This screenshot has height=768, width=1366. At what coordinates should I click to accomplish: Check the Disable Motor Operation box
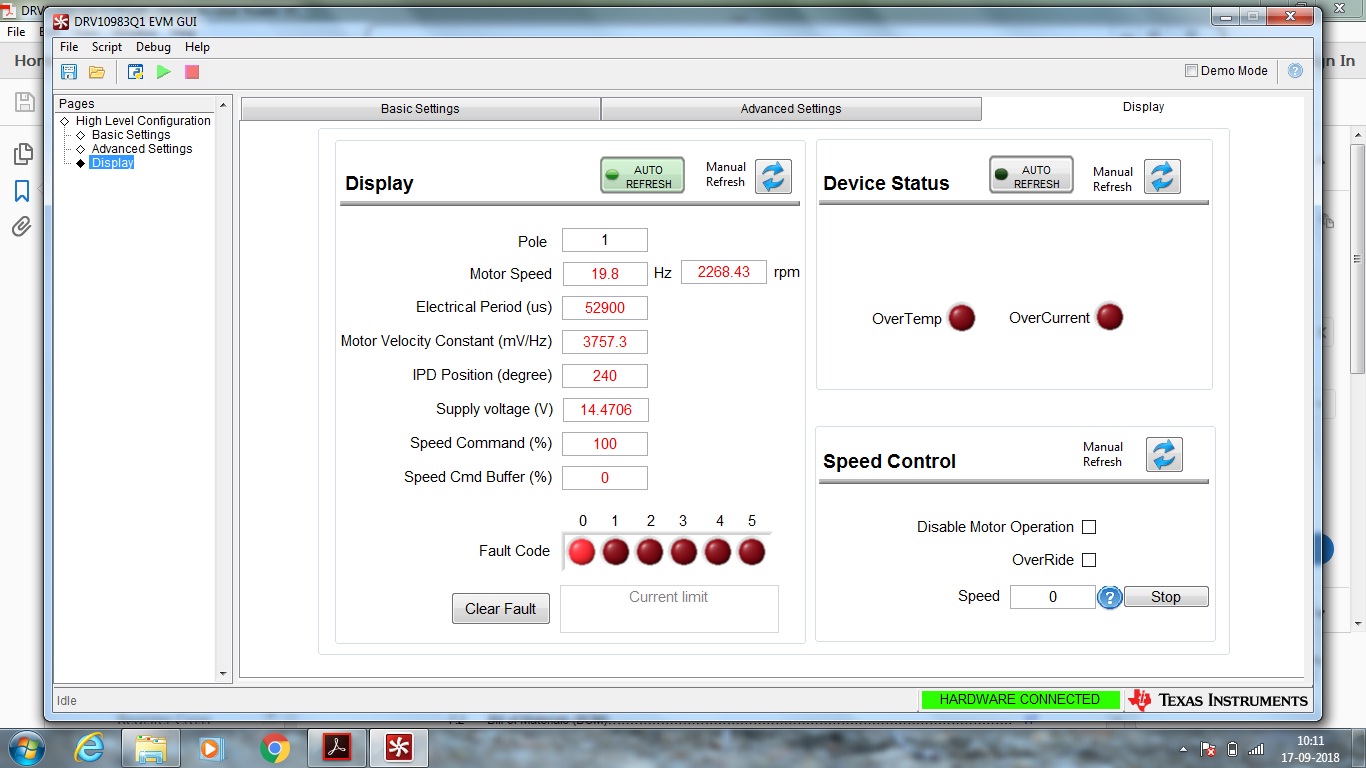[1089, 527]
